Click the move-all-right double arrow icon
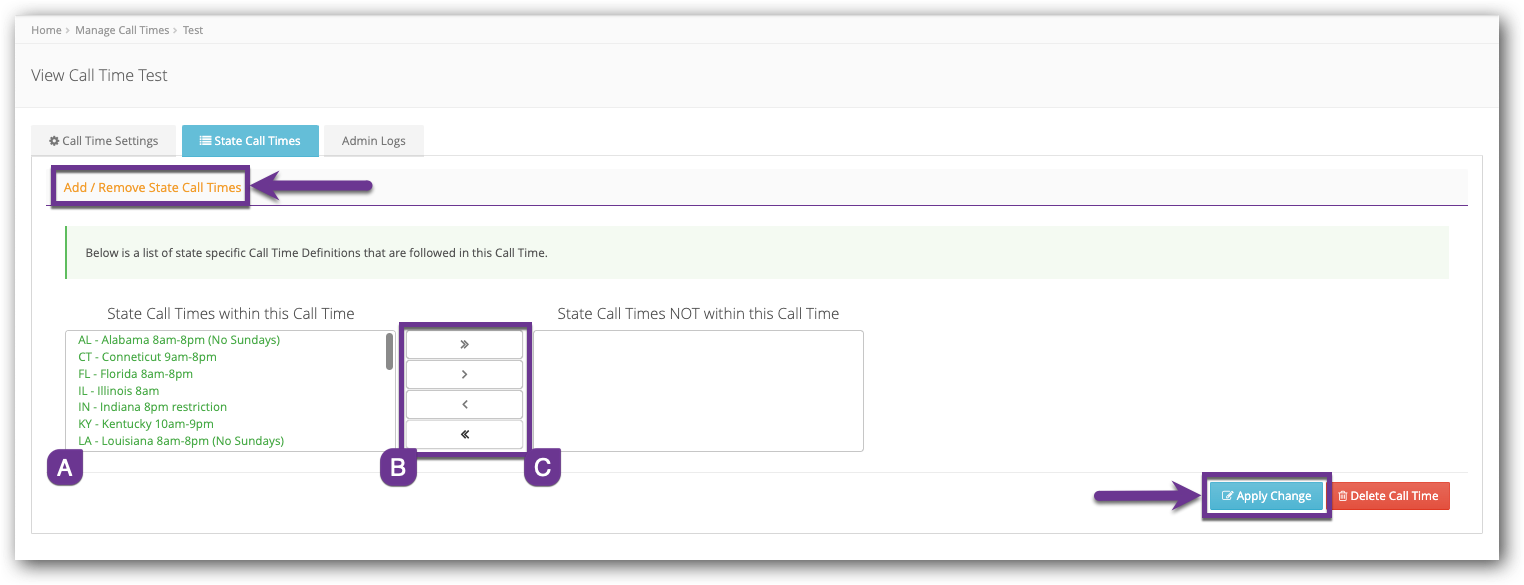This screenshot has height=585, width=1524. click(463, 343)
